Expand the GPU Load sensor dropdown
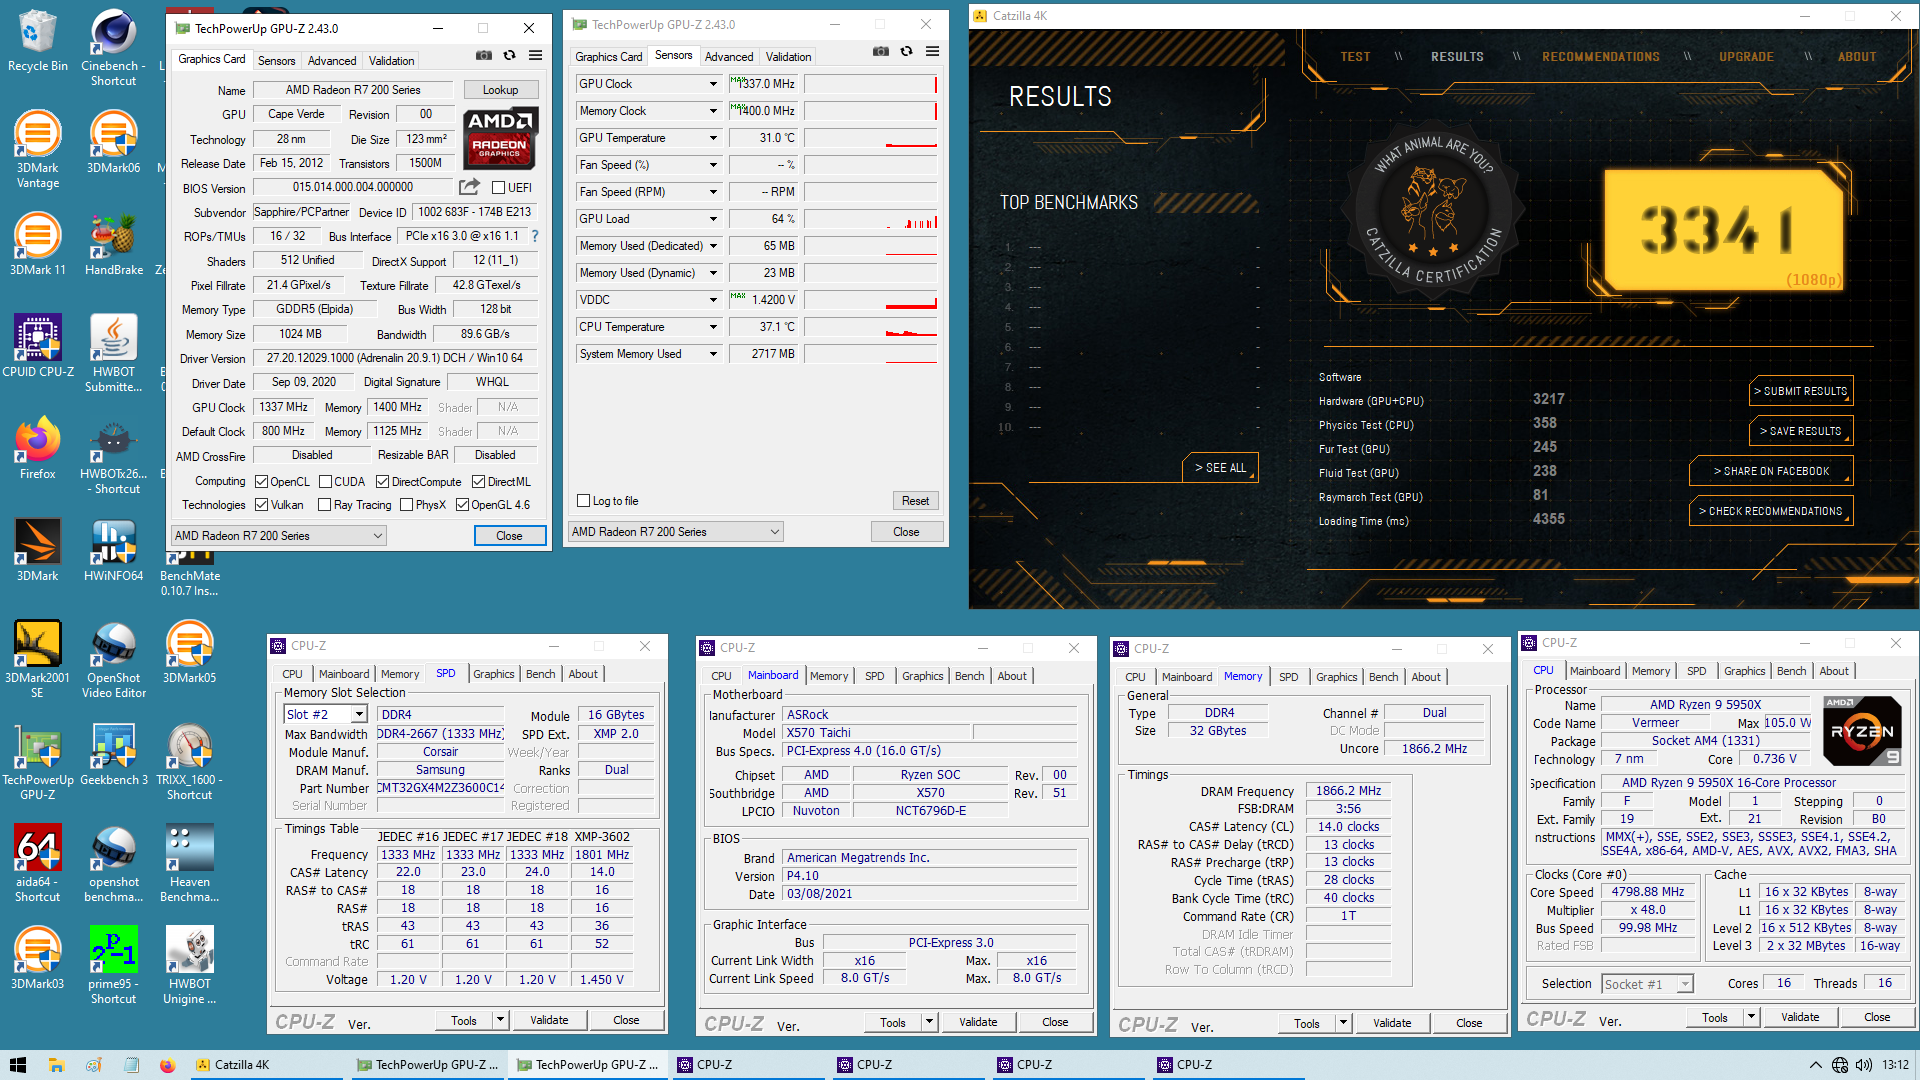 point(713,219)
